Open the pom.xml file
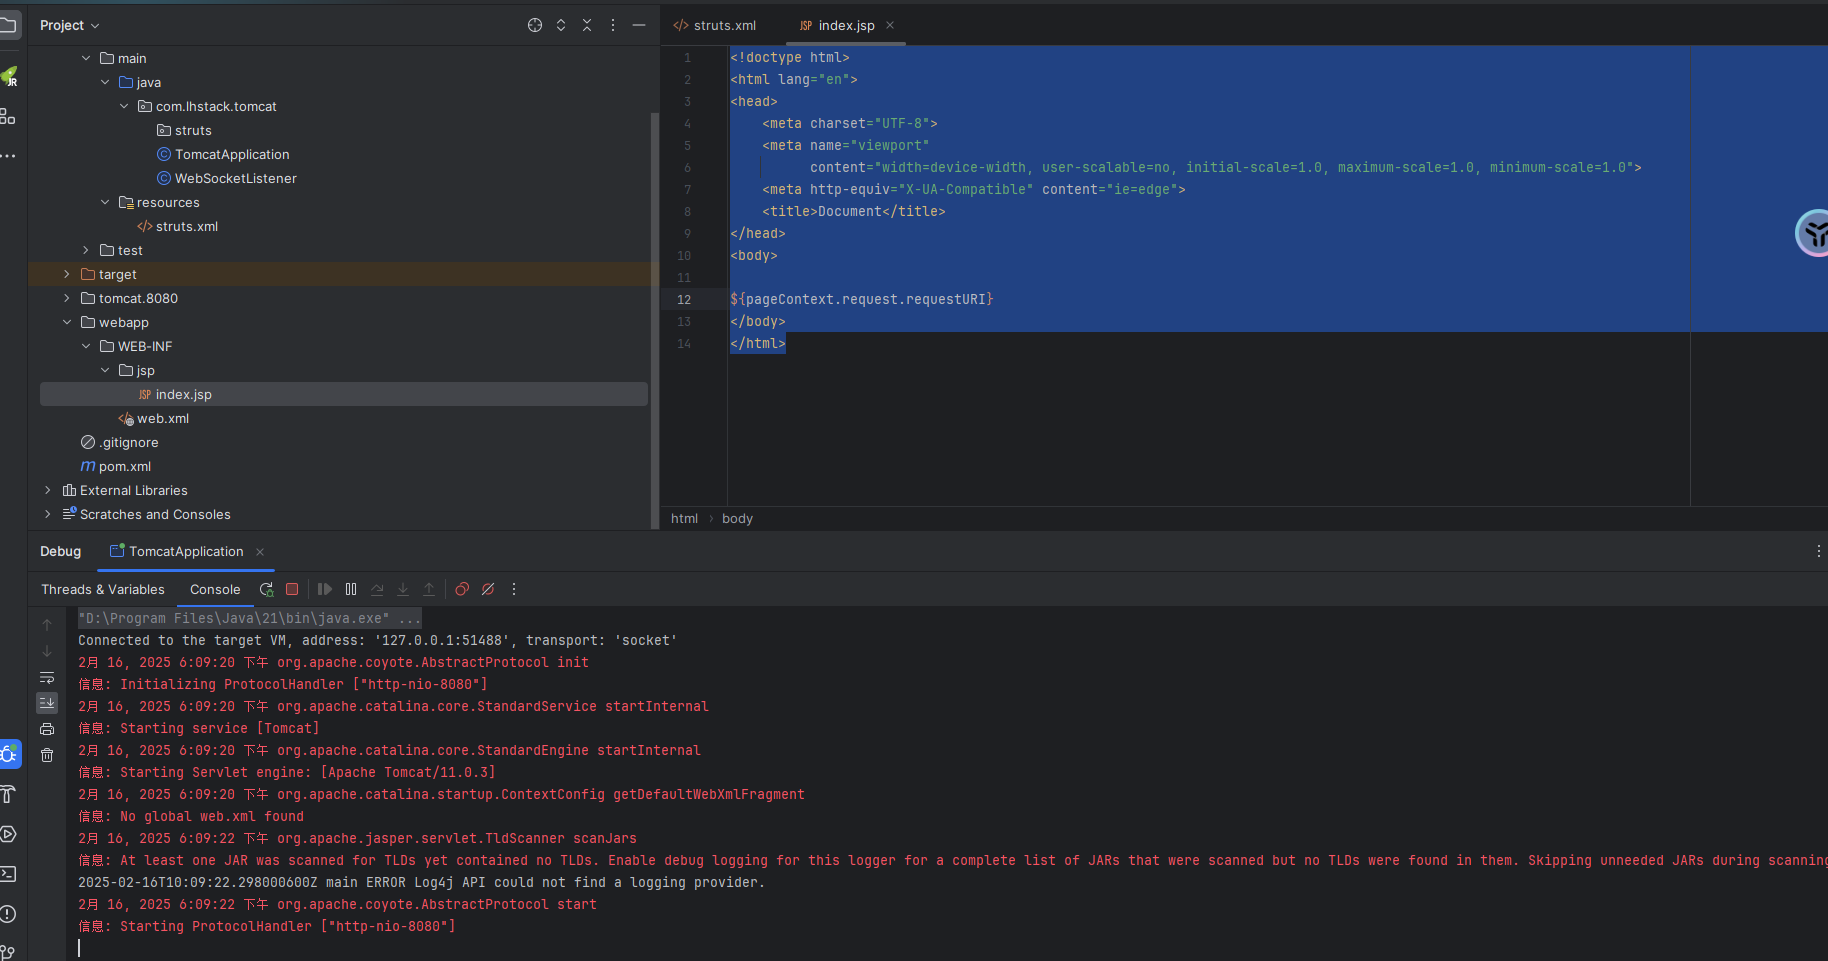The width and height of the screenshot is (1828, 961). tap(125, 466)
